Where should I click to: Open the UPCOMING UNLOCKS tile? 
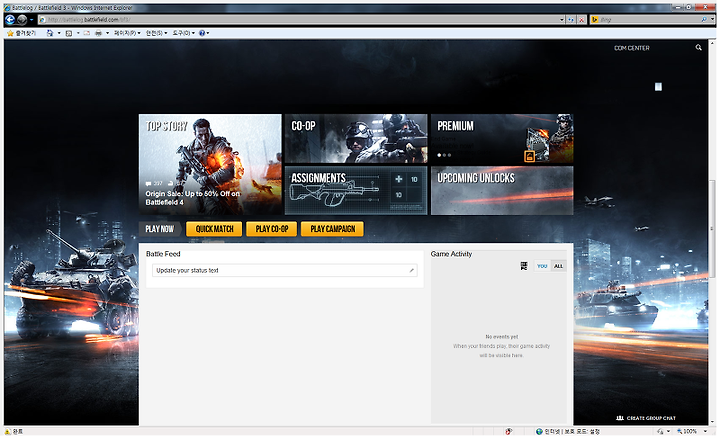coord(502,191)
